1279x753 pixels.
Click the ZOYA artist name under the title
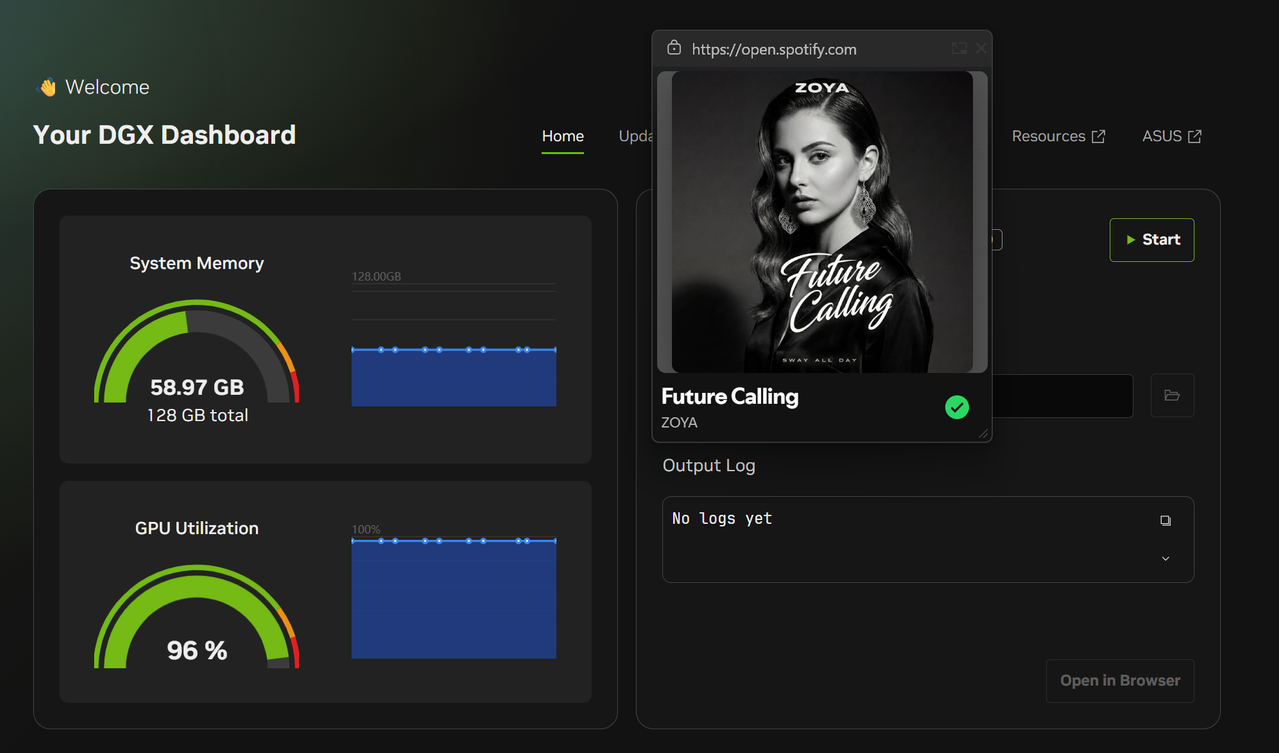coord(679,422)
